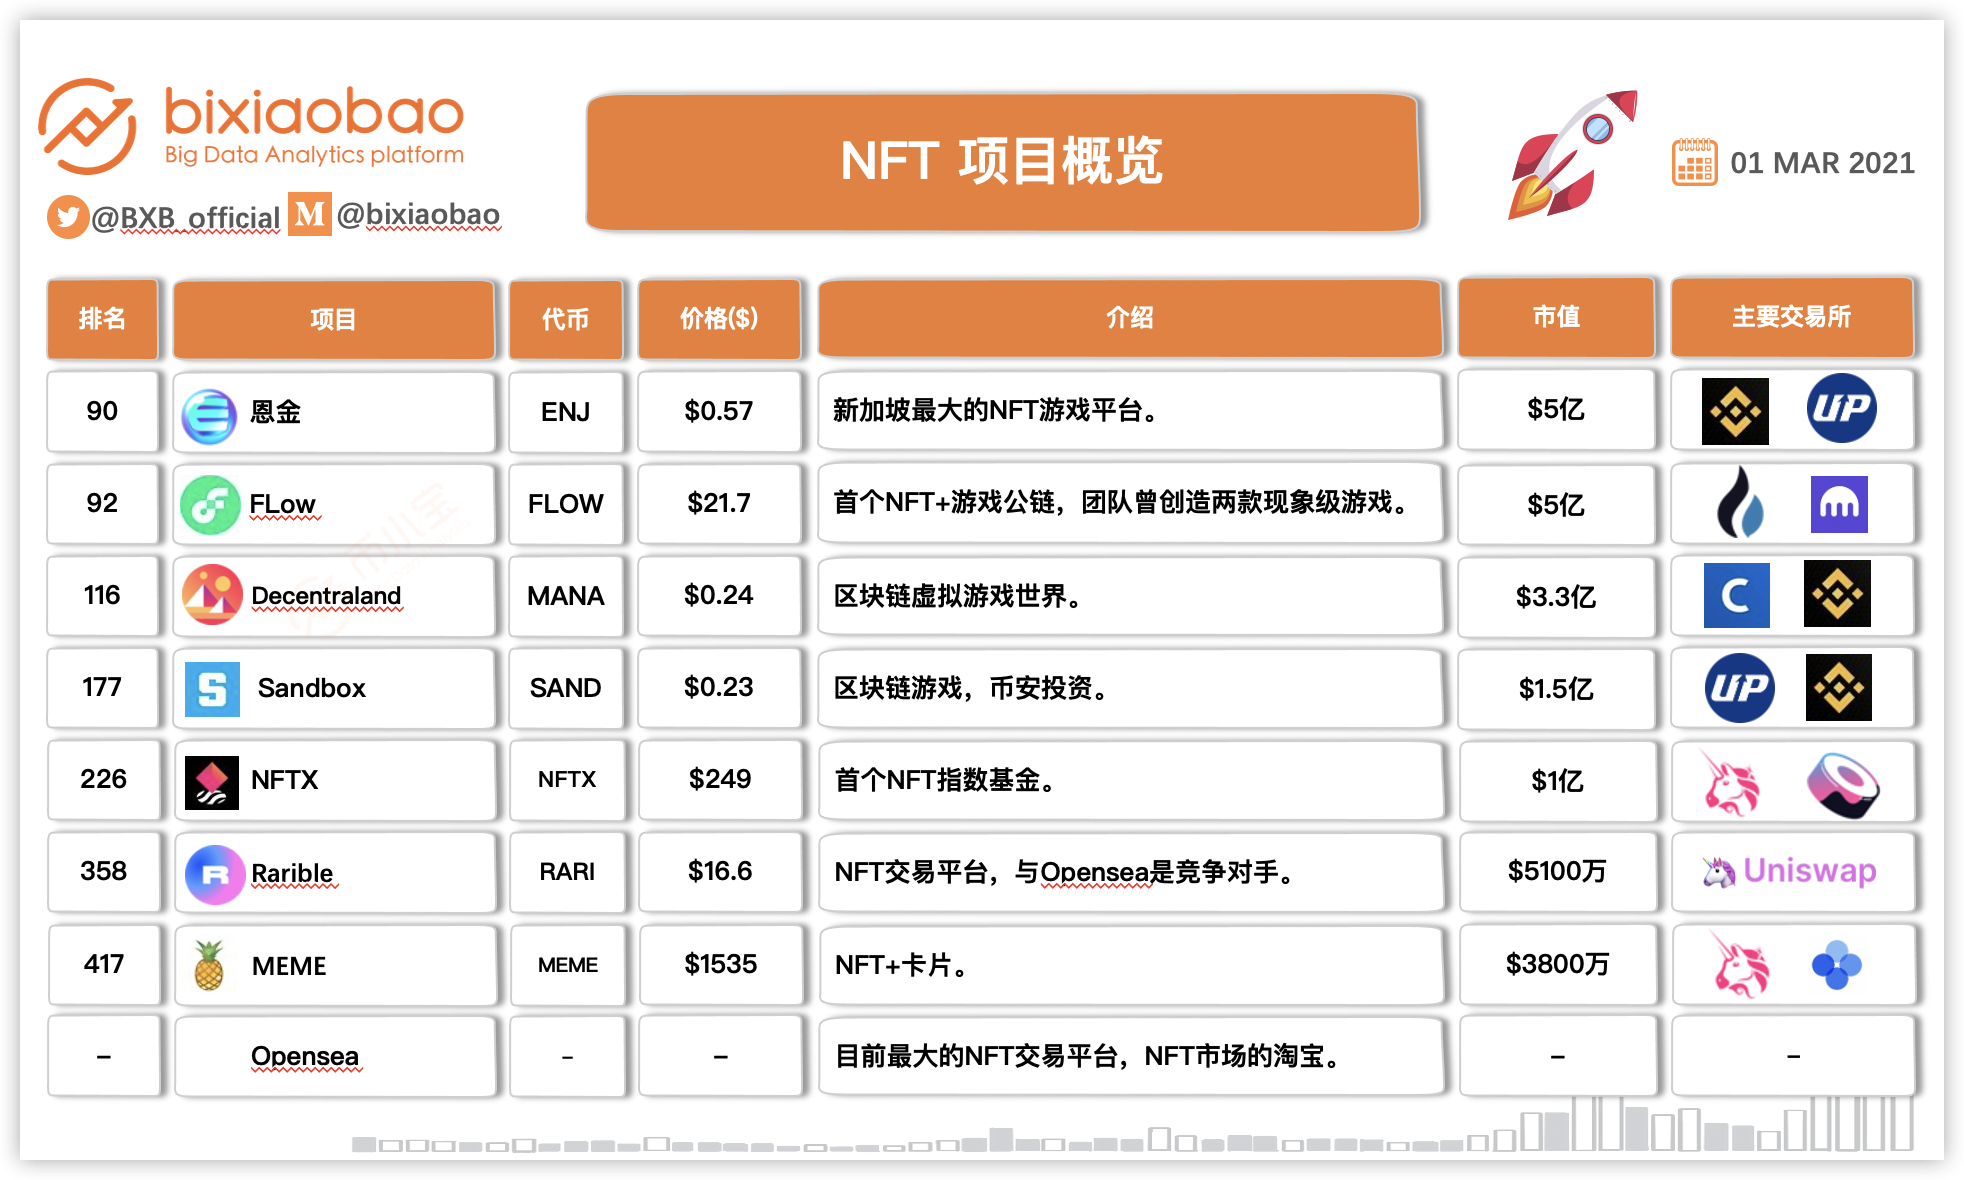Click the token cell RARI
Screen dimensions: 1964x1180
(567, 872)
